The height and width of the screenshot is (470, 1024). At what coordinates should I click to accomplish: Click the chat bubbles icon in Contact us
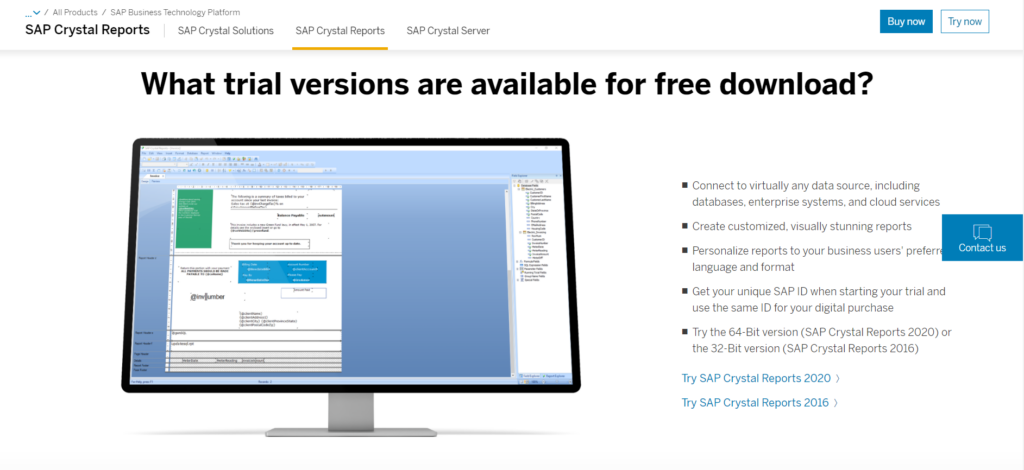tap(982, 232)
